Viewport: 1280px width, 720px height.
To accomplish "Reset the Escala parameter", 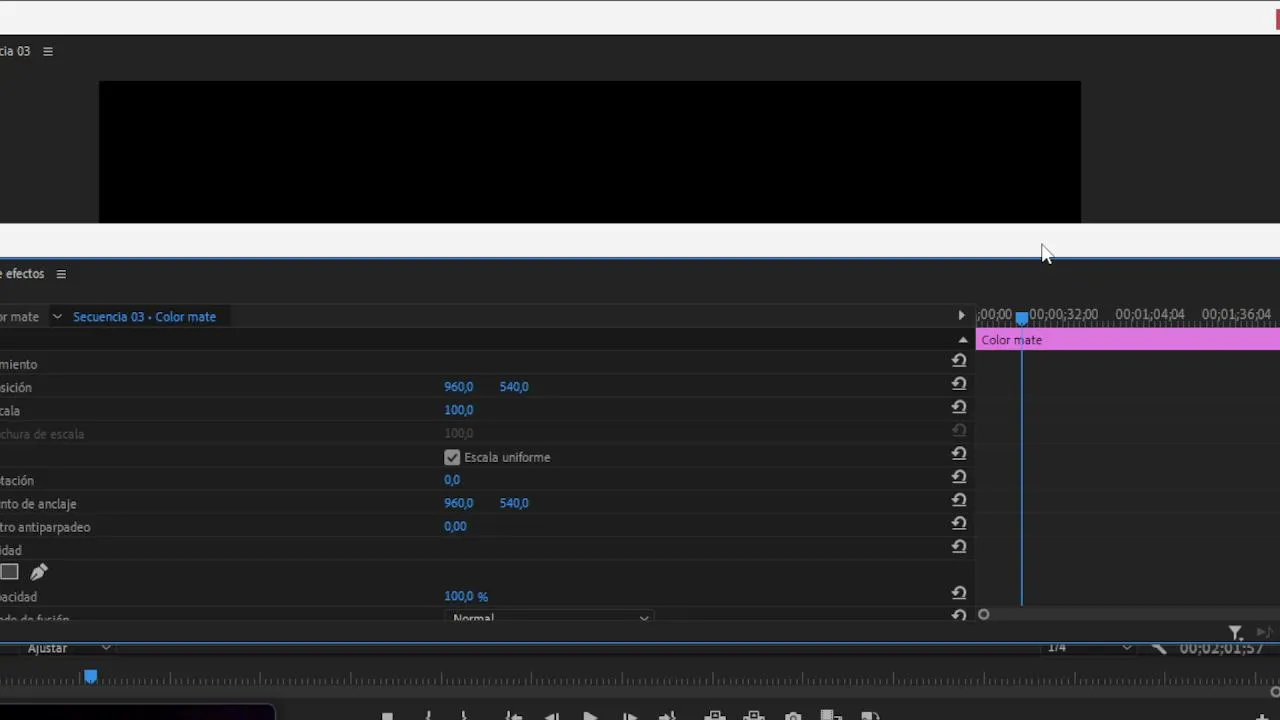I will click(x=959, y=407).
